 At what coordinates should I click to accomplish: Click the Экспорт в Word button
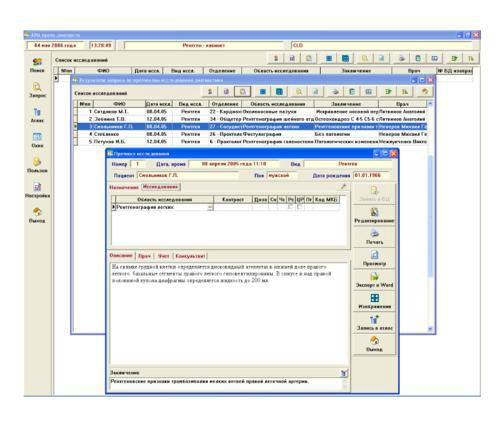tap(374, 280)
